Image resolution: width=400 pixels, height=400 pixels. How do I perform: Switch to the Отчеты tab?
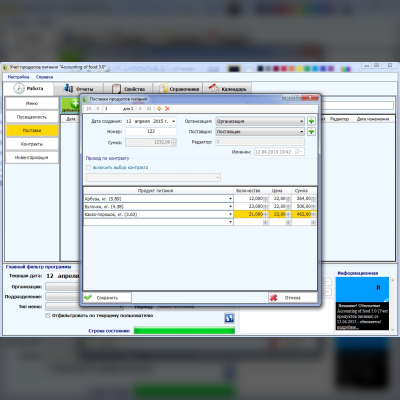click(x=79, y=89)
